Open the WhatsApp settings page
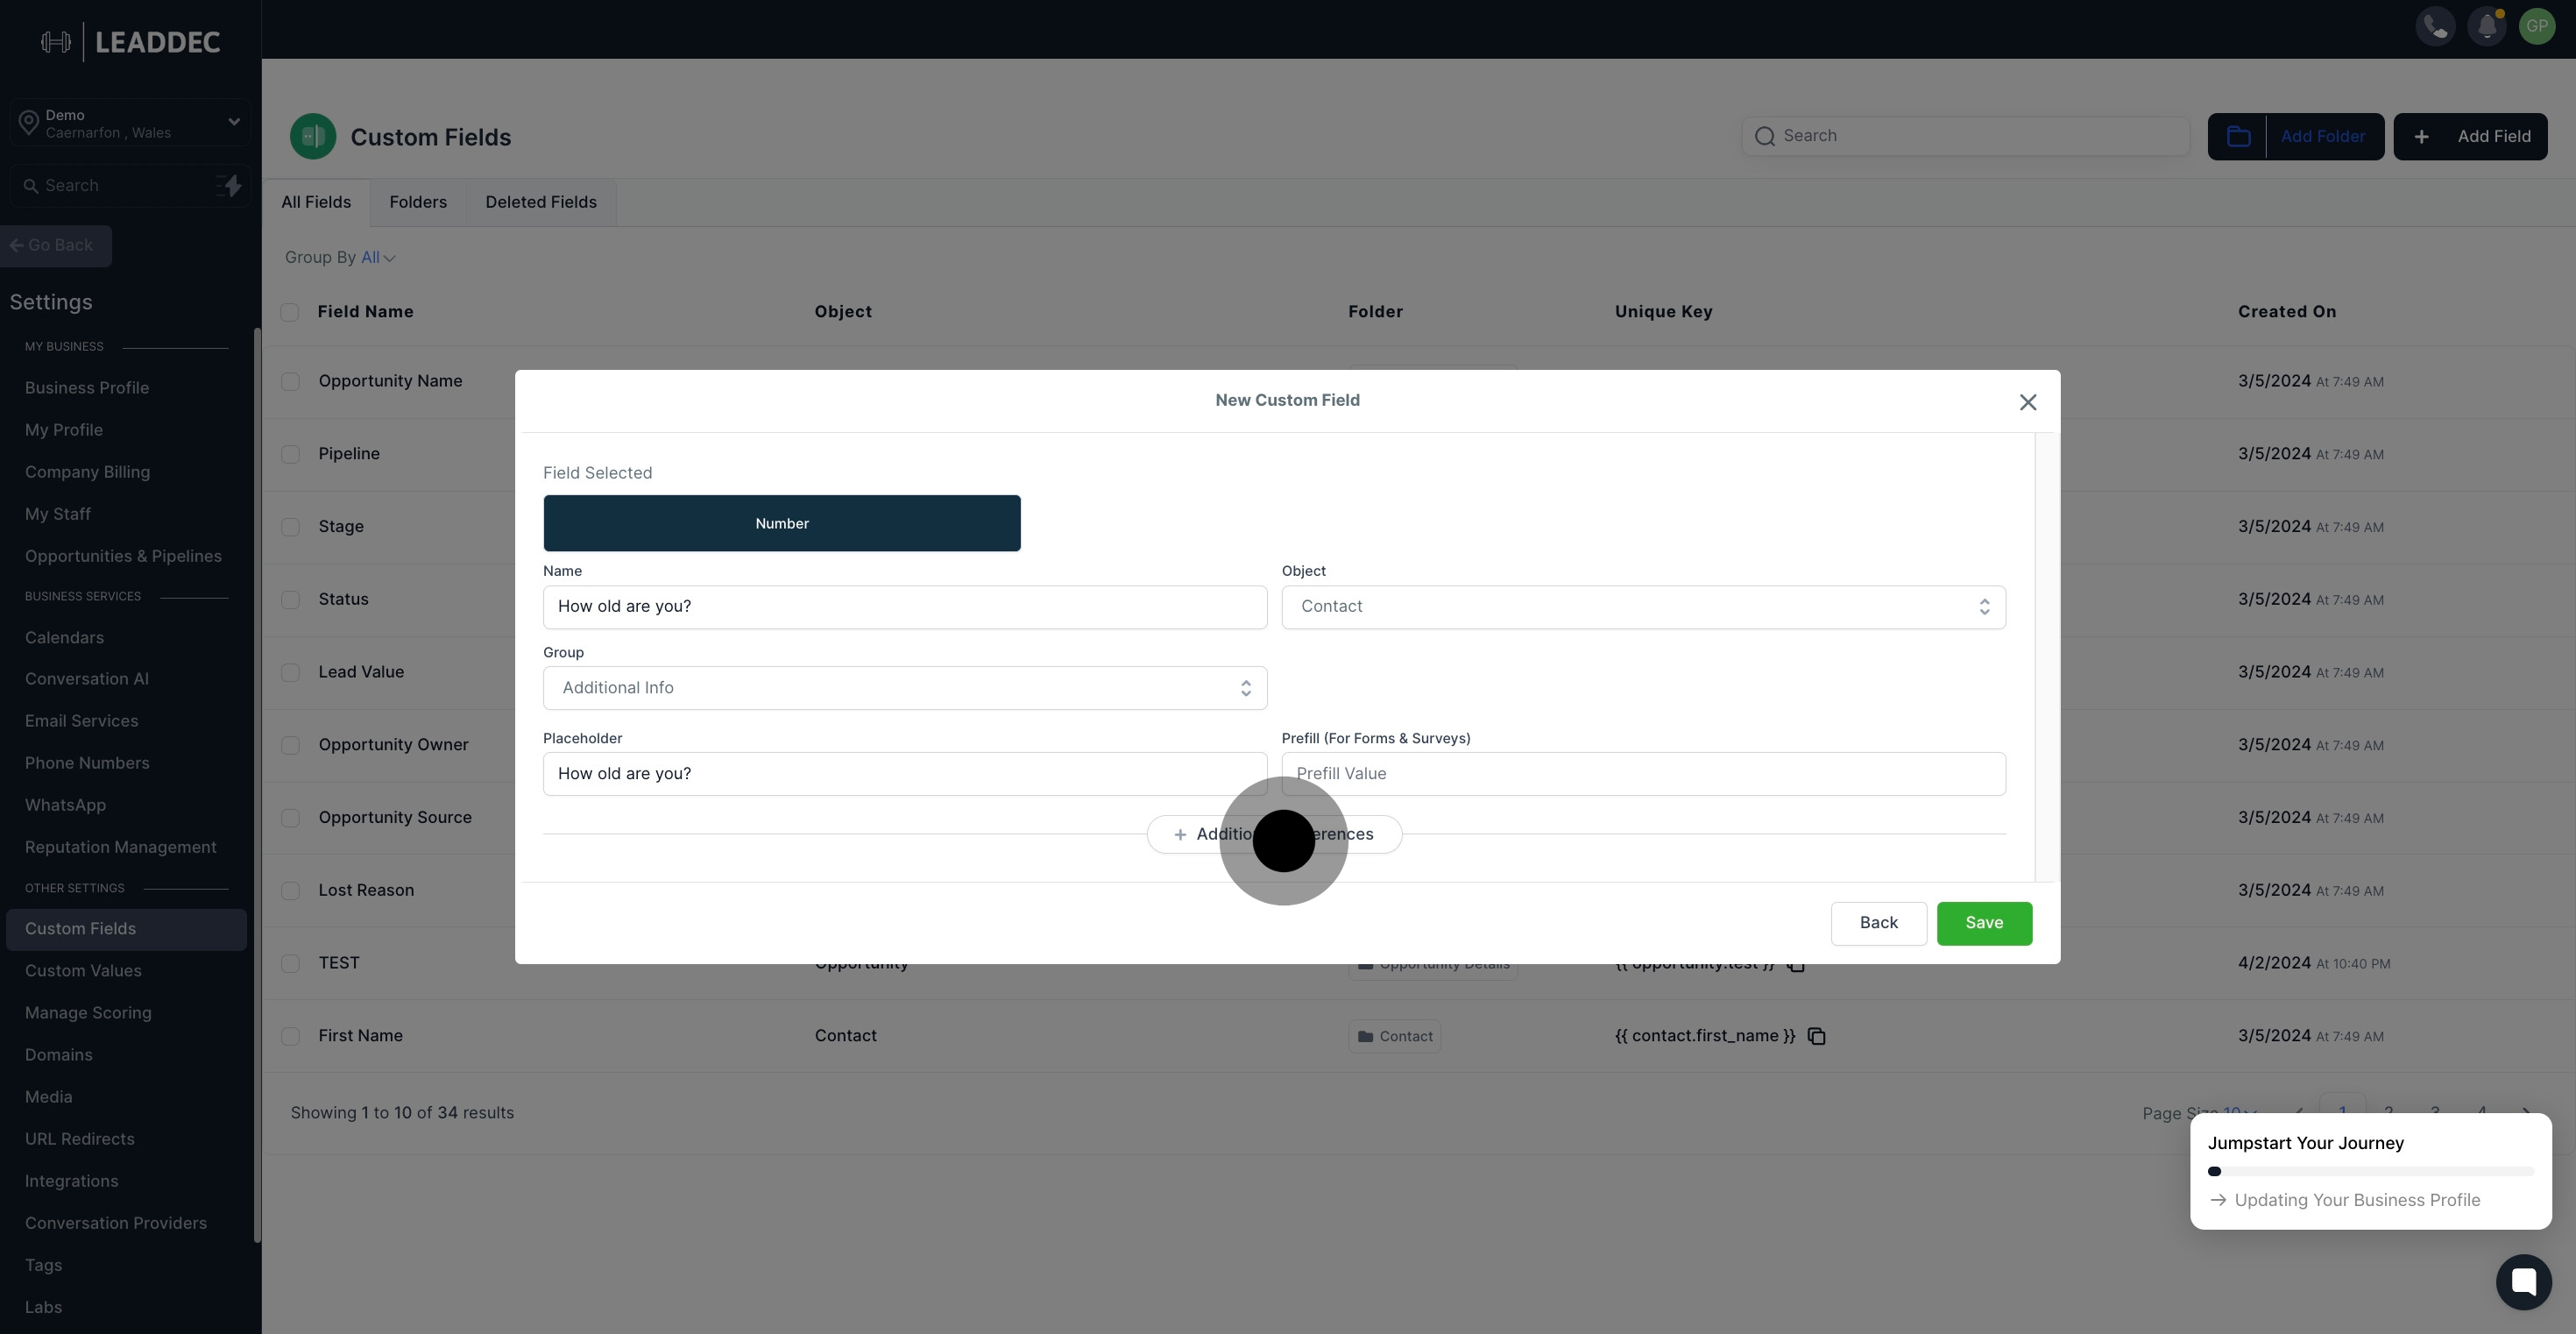Screen dimensions: 2576x1334 point(65,805)
